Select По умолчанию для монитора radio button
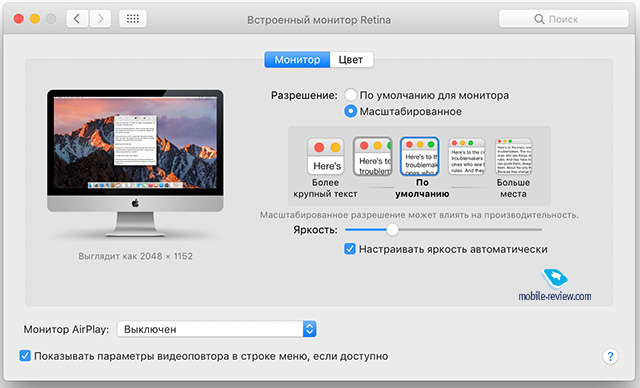Screen dimensions: 640x388 pos(350,95)
